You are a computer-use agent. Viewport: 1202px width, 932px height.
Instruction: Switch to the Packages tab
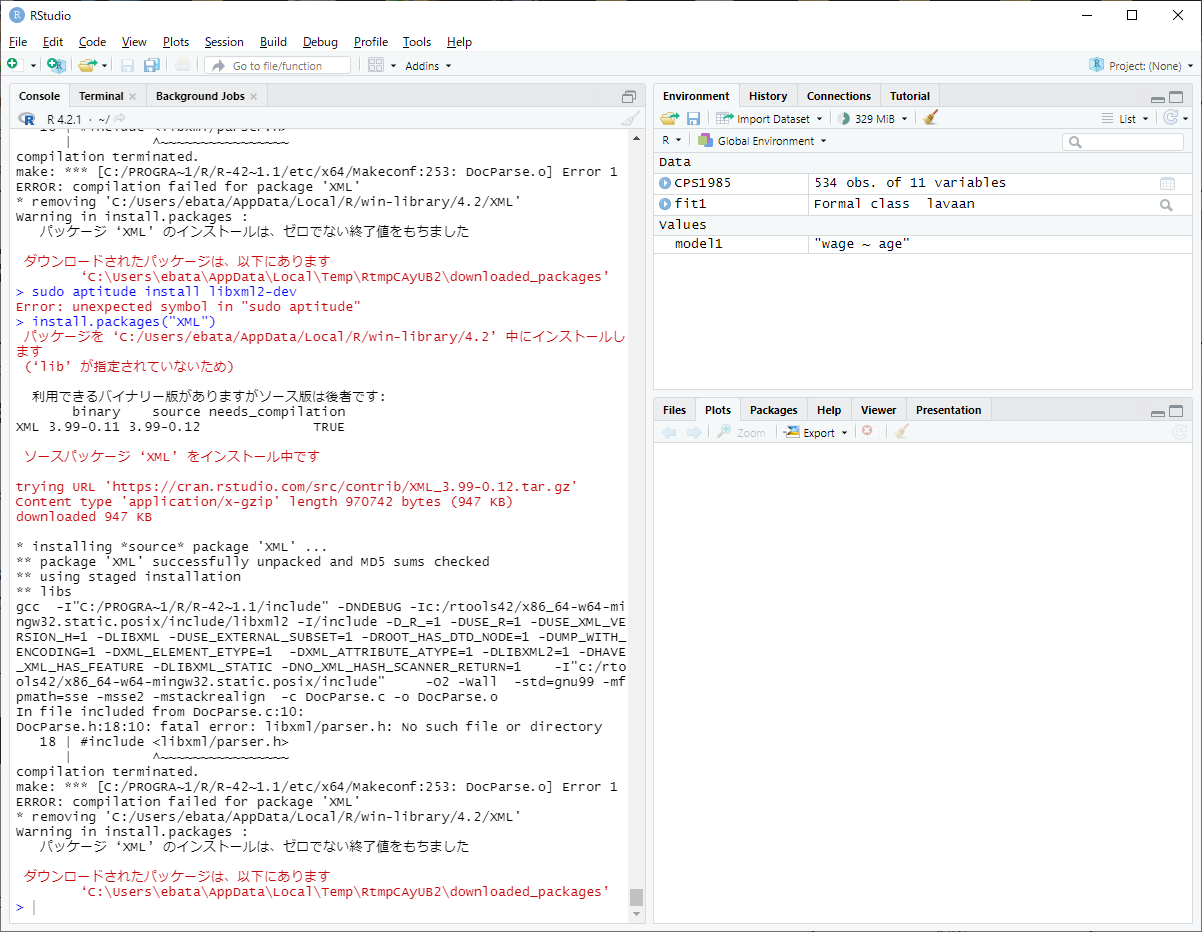tap(773, 410)
